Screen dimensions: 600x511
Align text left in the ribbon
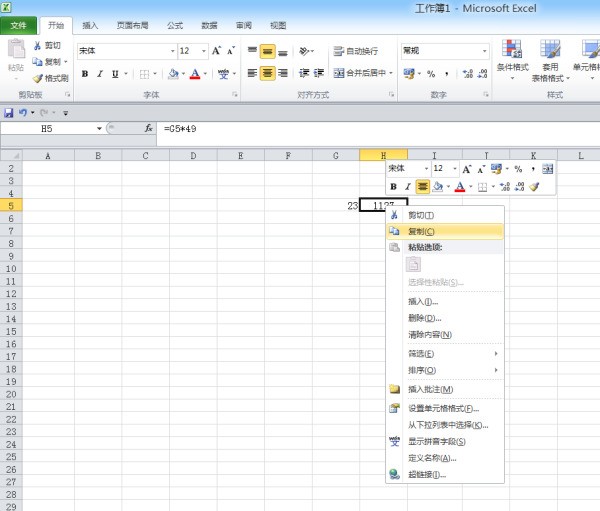click(252, 73)
